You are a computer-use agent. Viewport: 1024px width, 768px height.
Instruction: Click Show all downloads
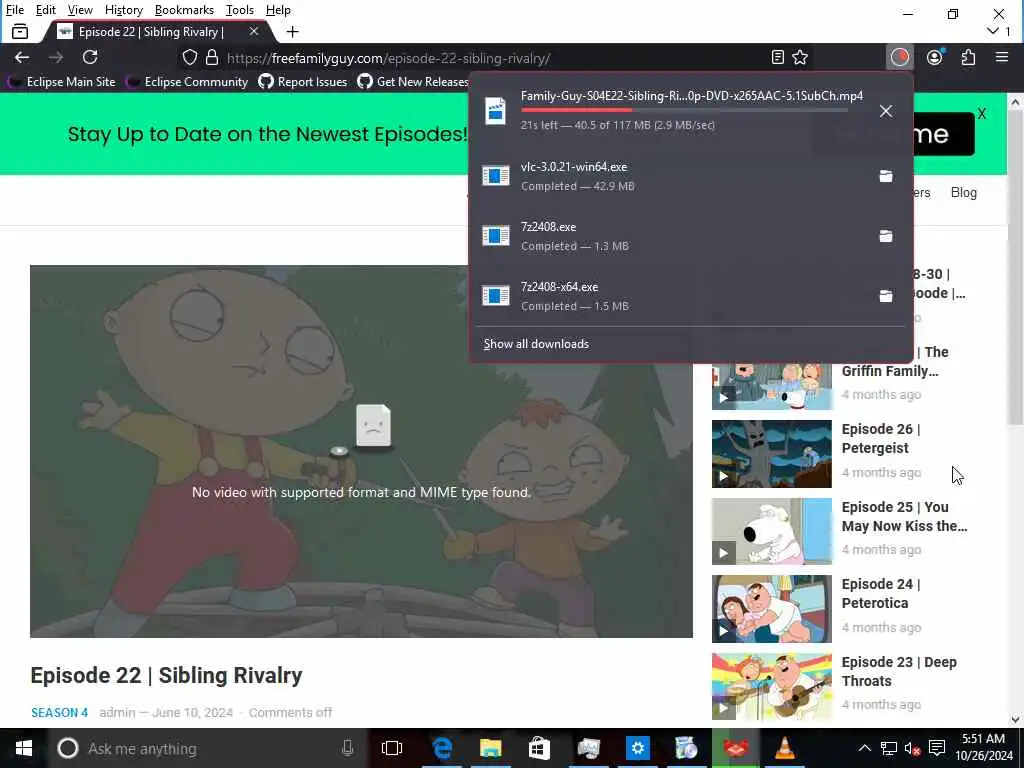coord(536,344)
